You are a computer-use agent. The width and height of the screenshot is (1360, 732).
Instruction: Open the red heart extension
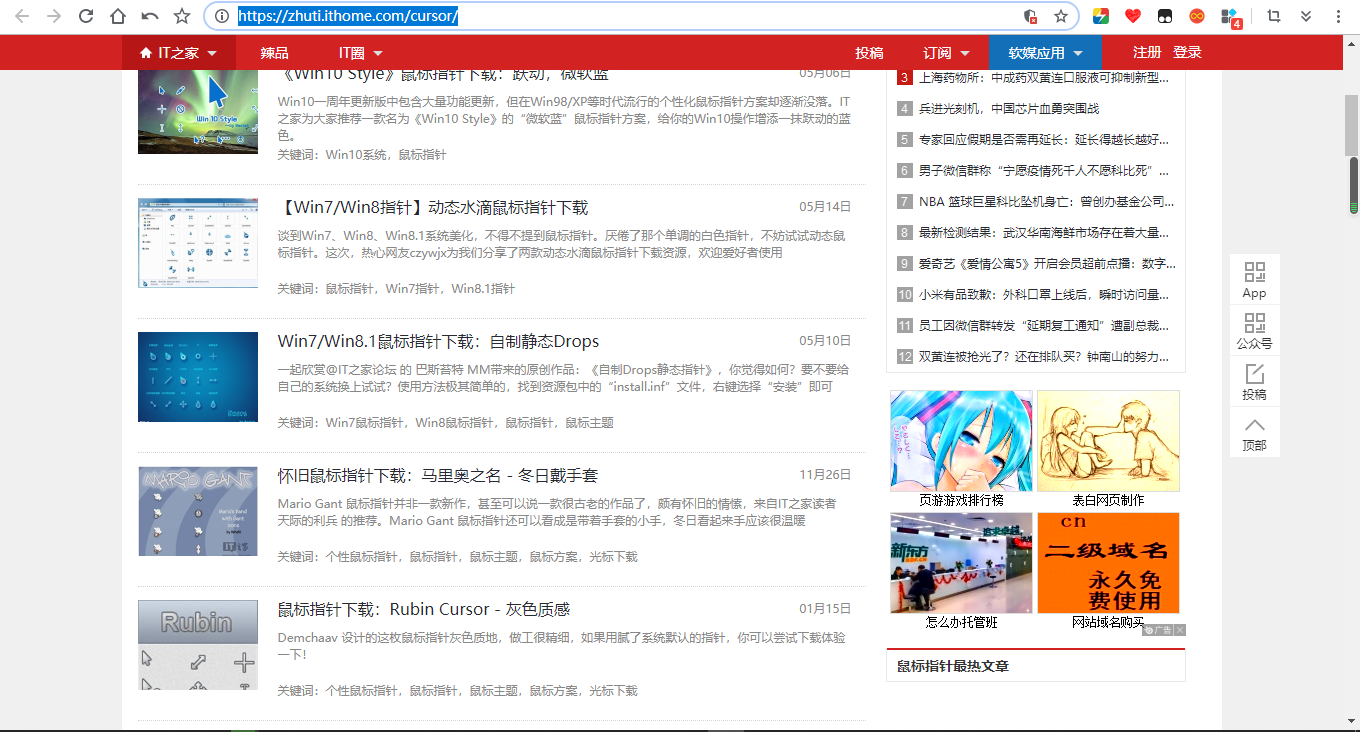1133,16
